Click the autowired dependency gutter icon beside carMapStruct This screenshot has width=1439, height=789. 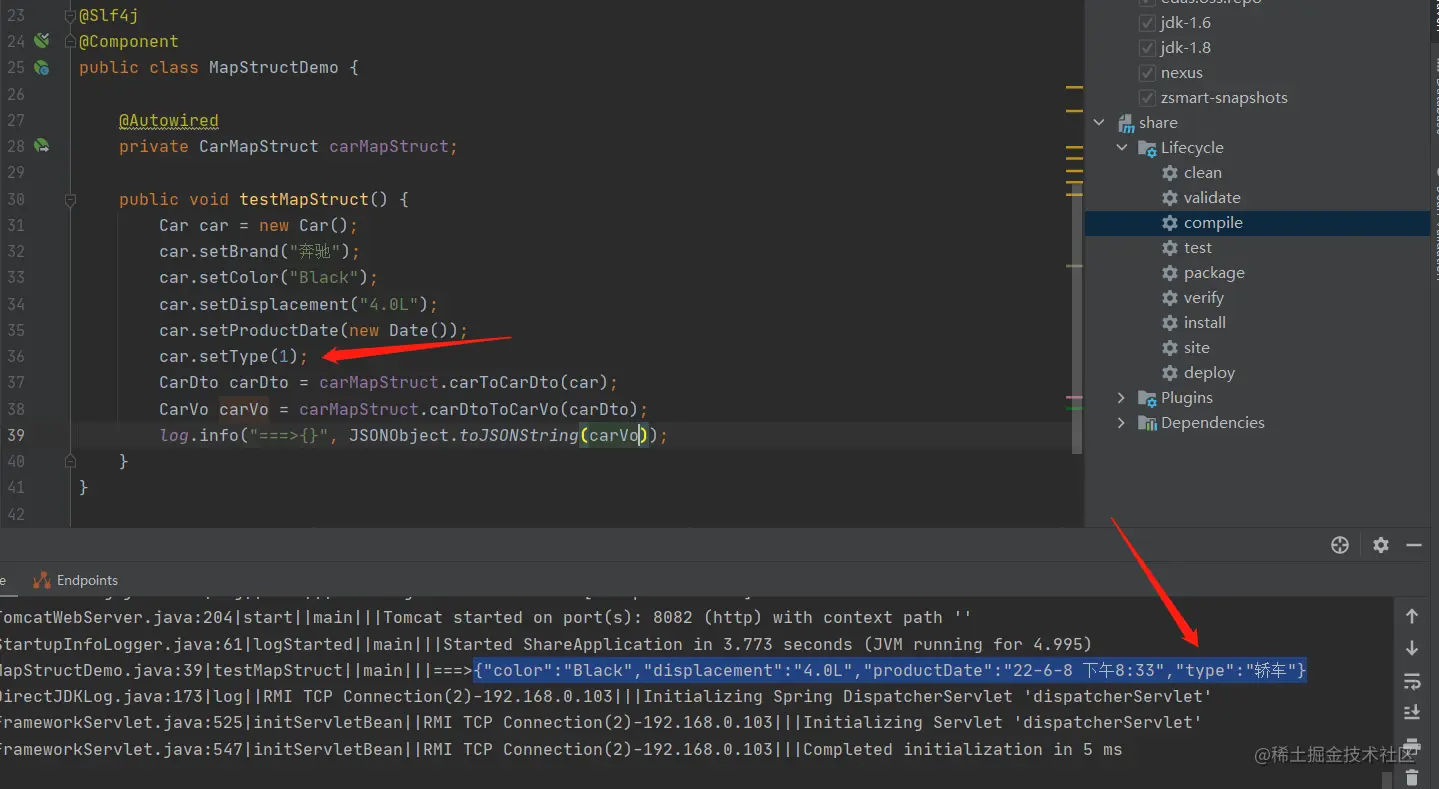point(41,146)
